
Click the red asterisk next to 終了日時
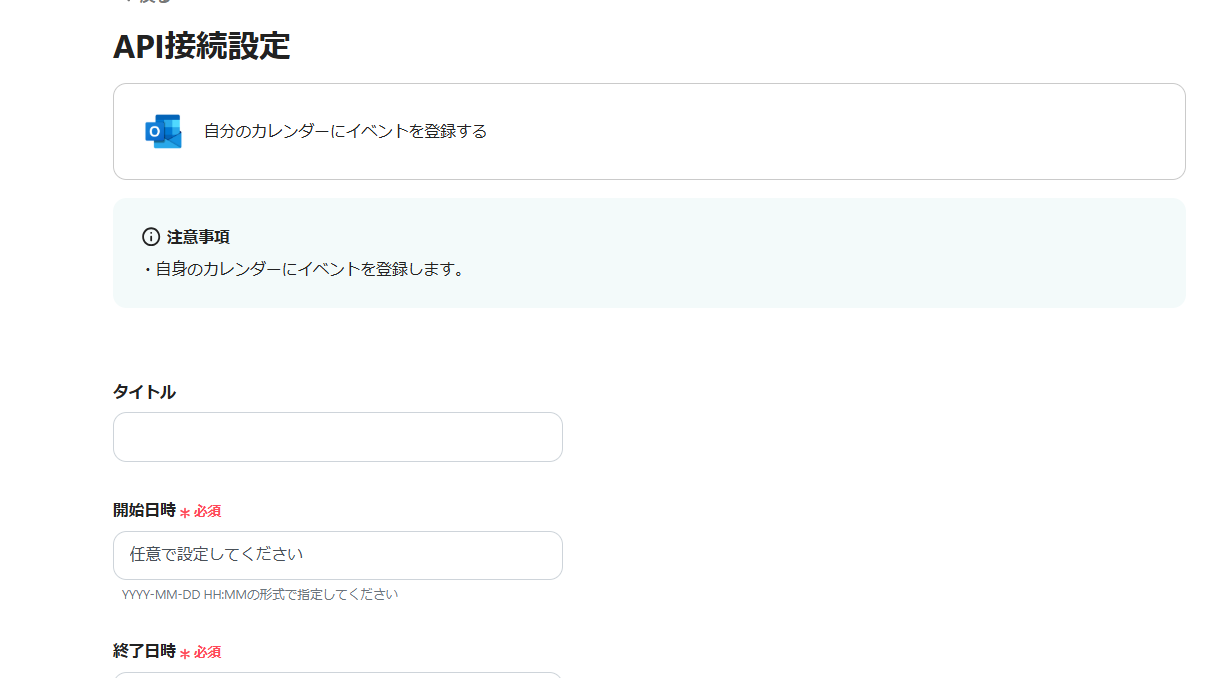(x=185, y=653)
